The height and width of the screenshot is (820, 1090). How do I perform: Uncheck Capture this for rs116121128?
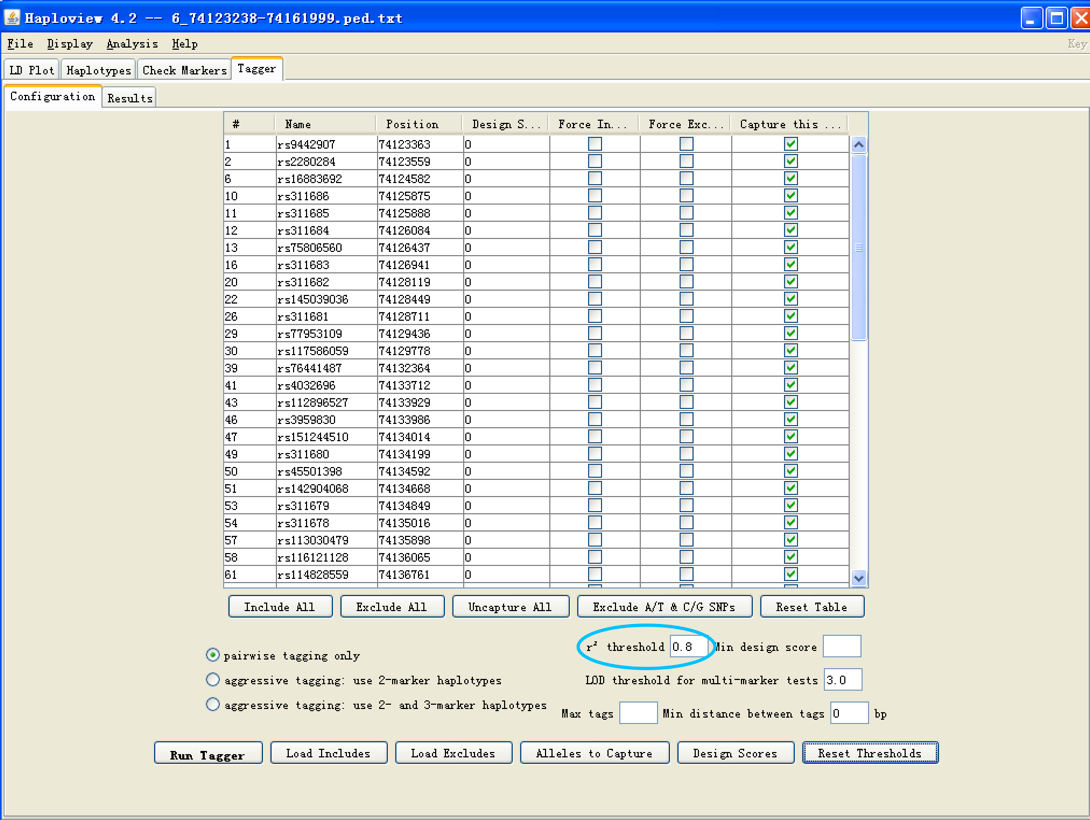[790, 557]
